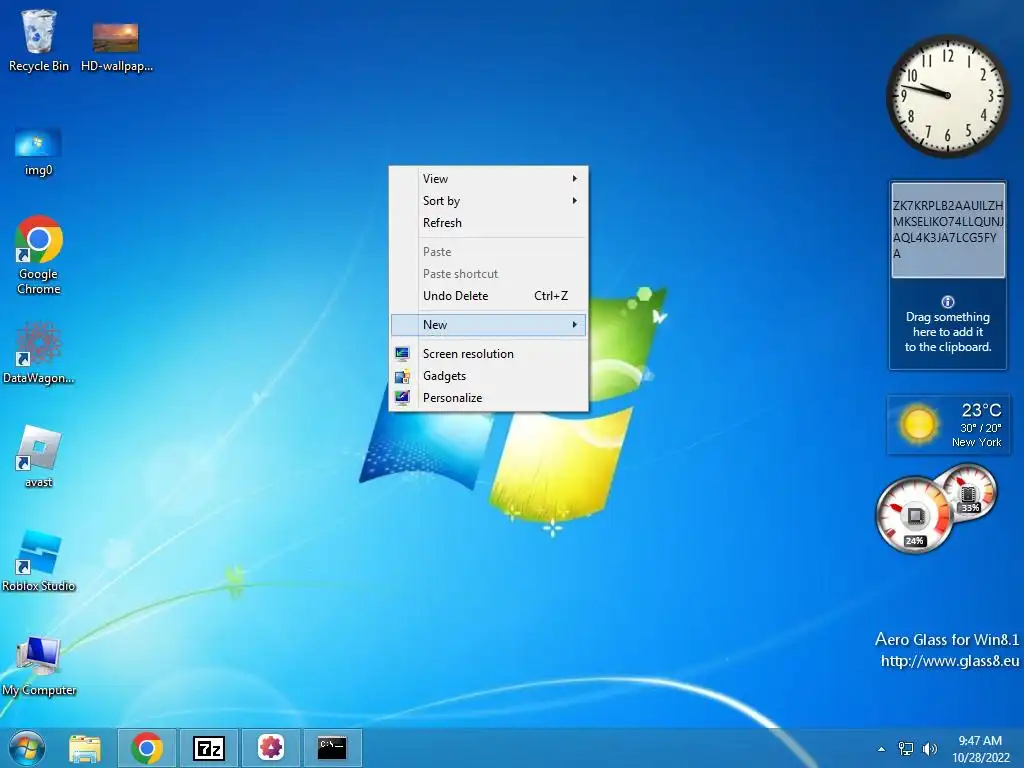The height and width of the screenshot is (768, 1024).
Task: Click the Sort by submenu arrow
Action: [575, 200]
